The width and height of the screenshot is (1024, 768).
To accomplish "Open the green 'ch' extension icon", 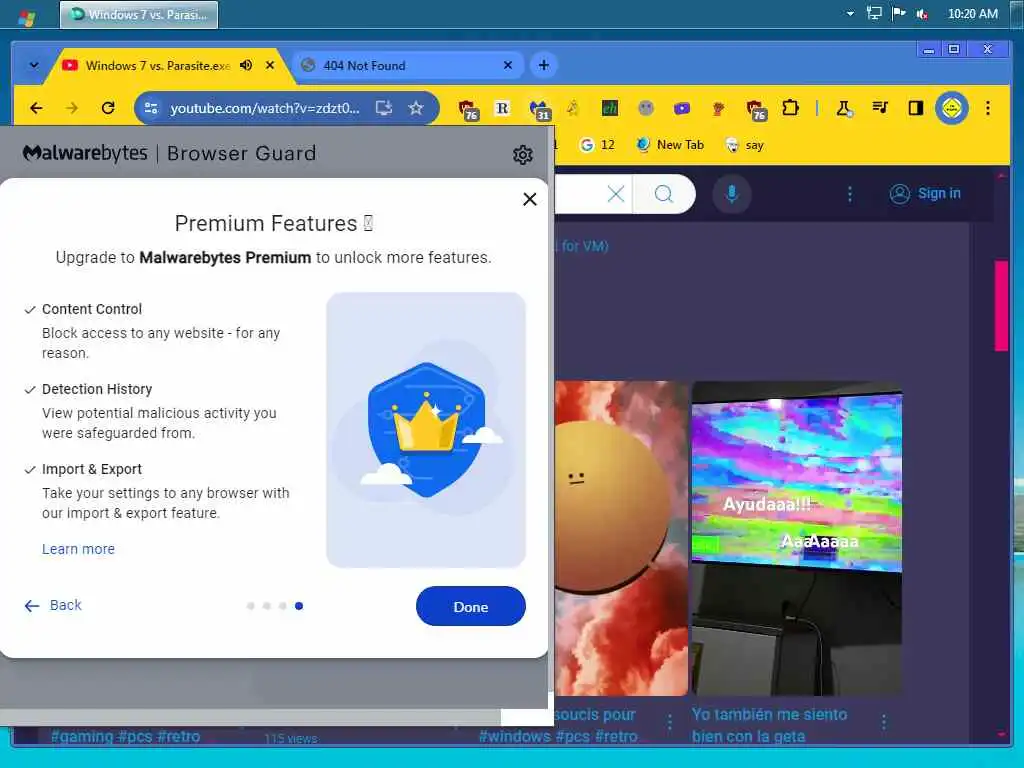I will tap(610, 108).
